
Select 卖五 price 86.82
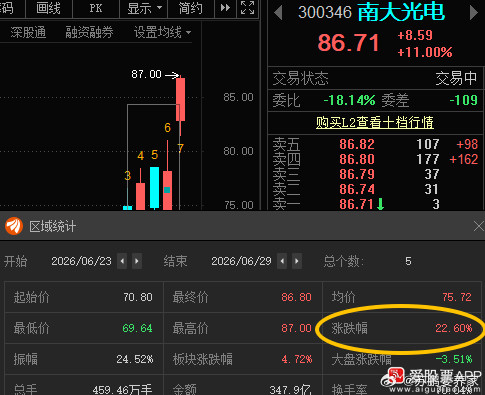(x=357, y=144)
